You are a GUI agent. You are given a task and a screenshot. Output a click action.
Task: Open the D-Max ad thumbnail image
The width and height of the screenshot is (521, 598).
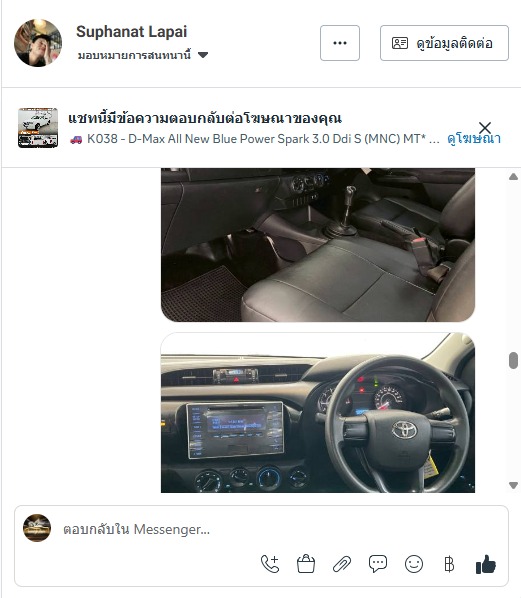38,127
